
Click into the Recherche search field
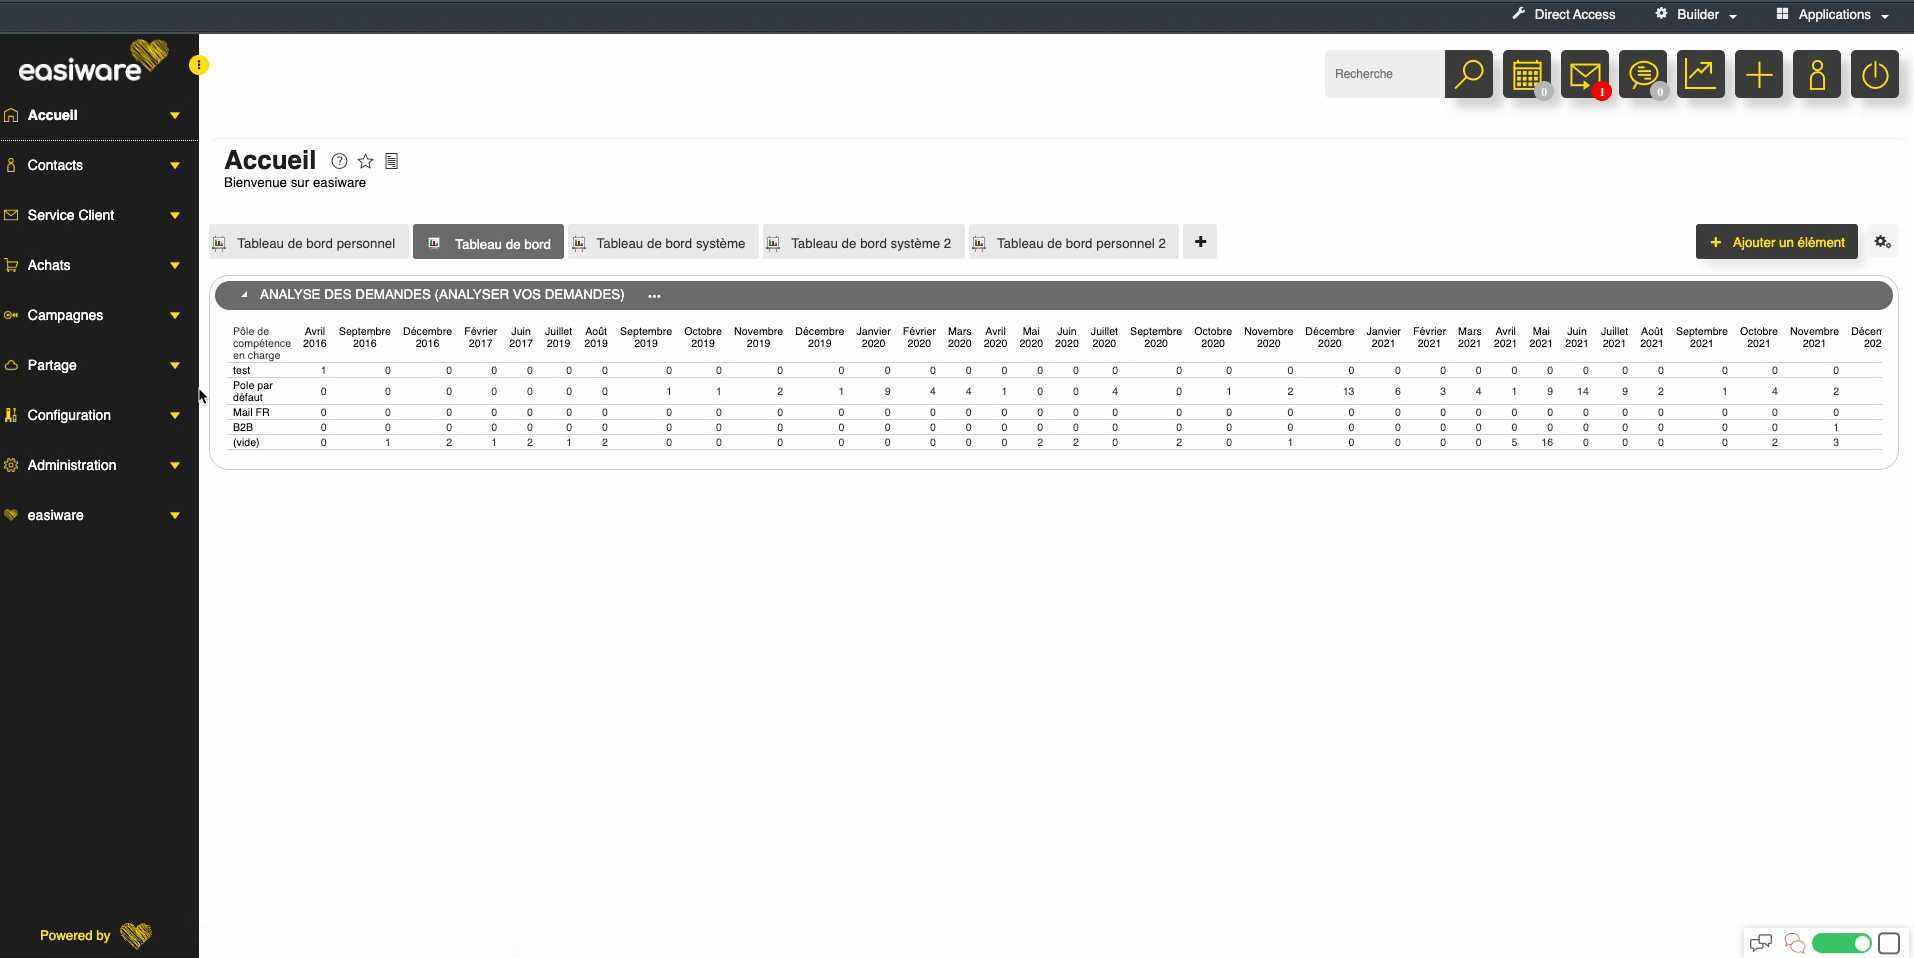[1384, 74]
